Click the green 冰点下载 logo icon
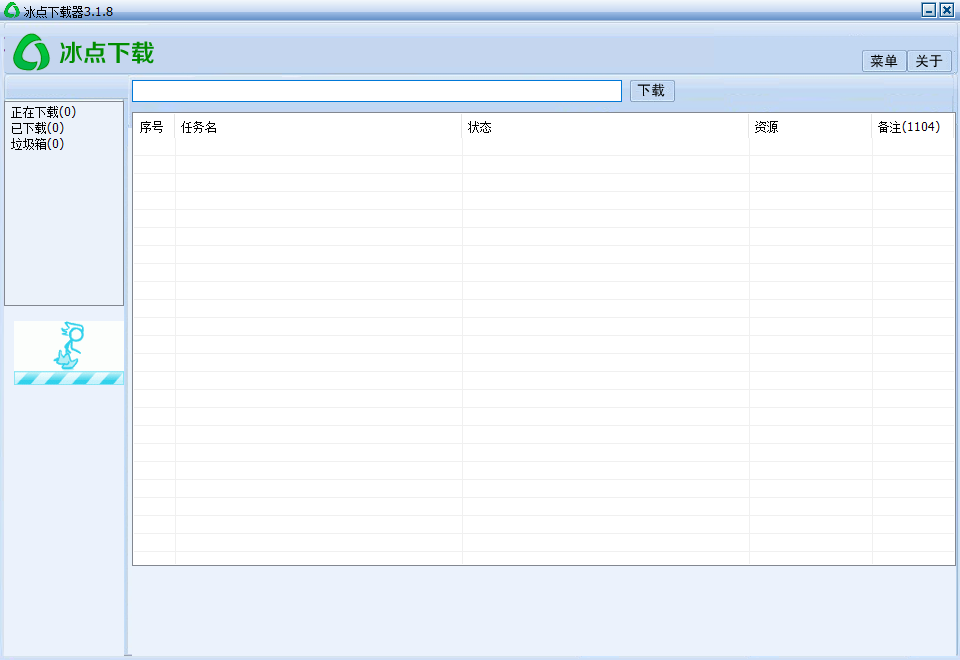 (x=31, y=52)
